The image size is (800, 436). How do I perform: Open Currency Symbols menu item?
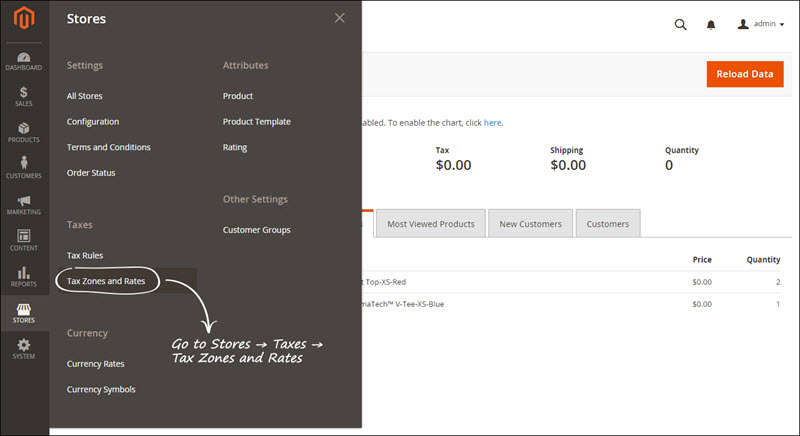pyautogui.click(x=101, y=389)
